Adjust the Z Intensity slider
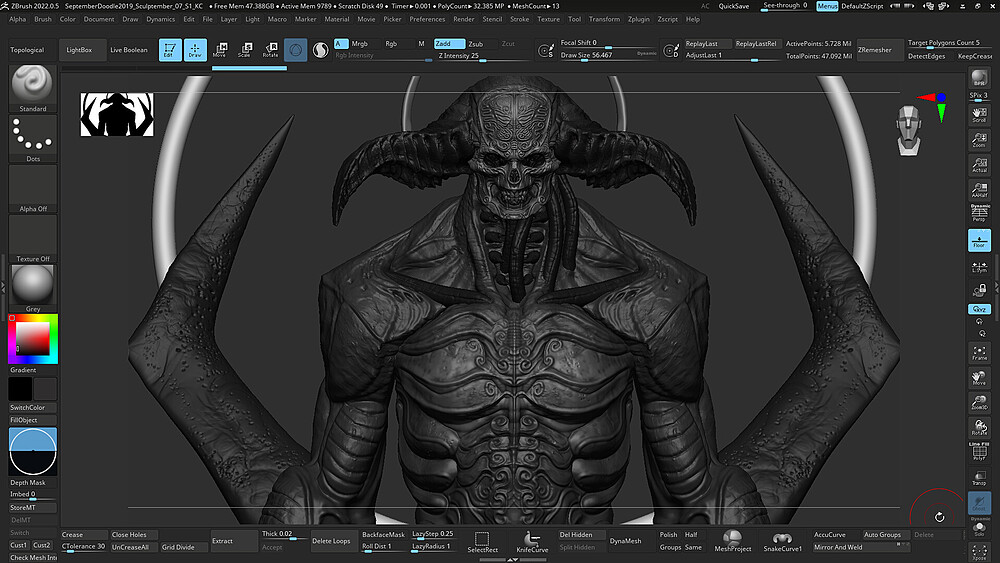1000x563 pixels. click(482, 55)
